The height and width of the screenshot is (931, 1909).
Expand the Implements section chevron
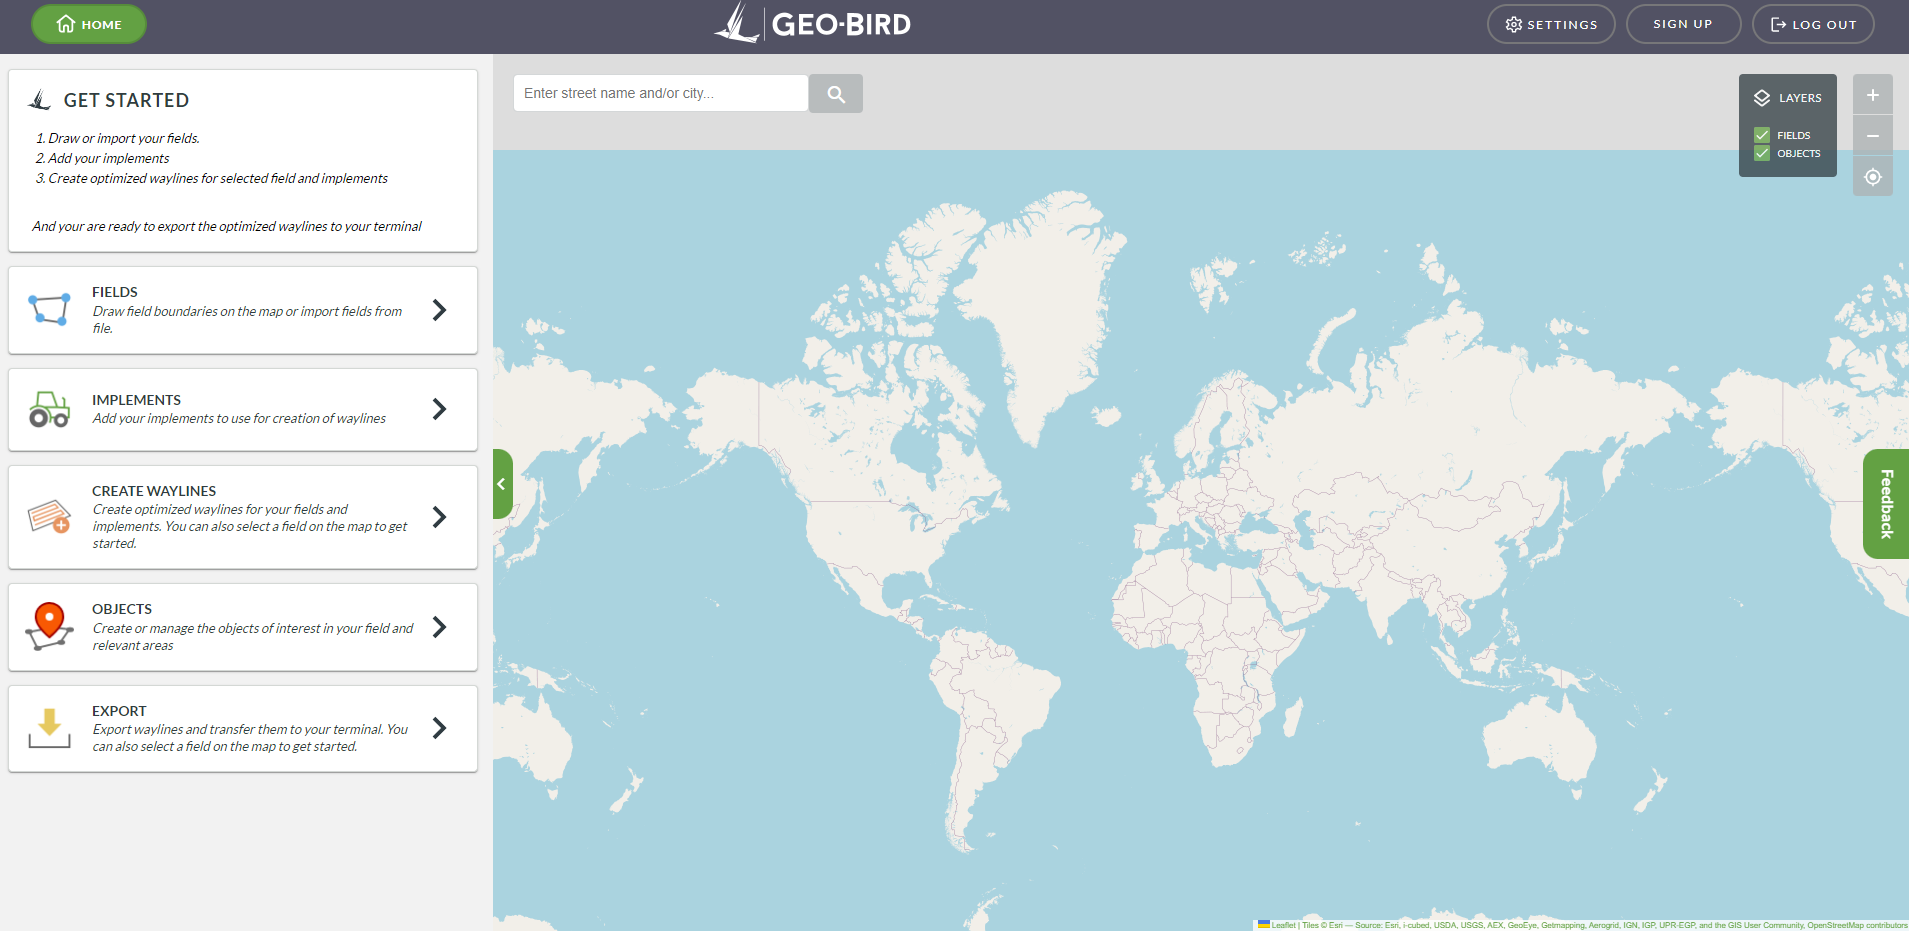(x=439, y=409)
